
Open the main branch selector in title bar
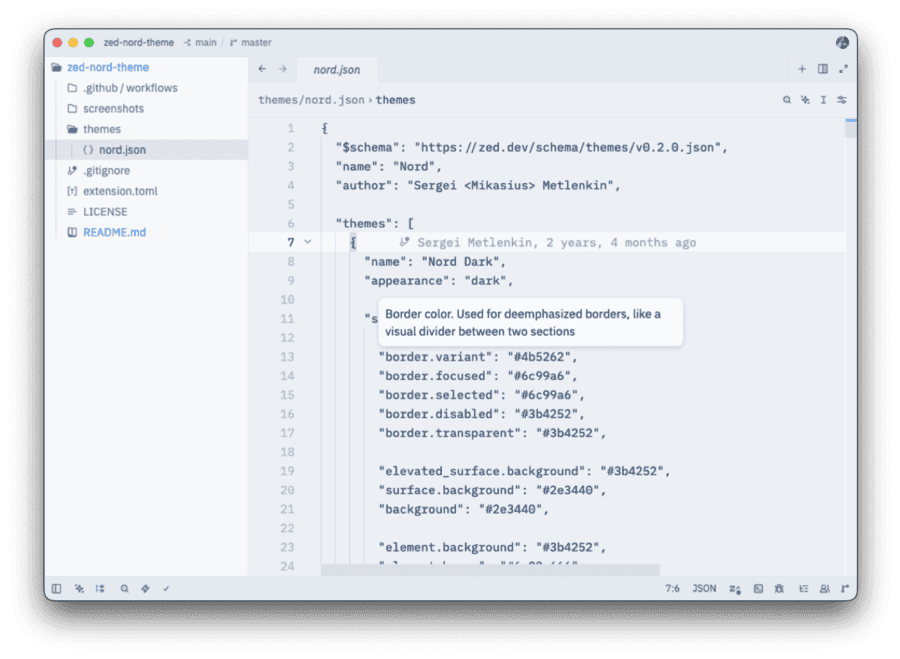click(200, 42)
